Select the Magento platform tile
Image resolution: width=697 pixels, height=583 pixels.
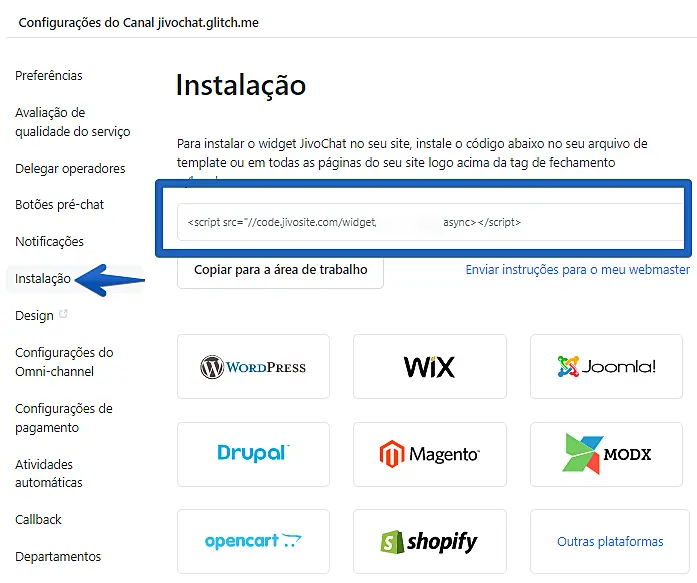(429, 454)
